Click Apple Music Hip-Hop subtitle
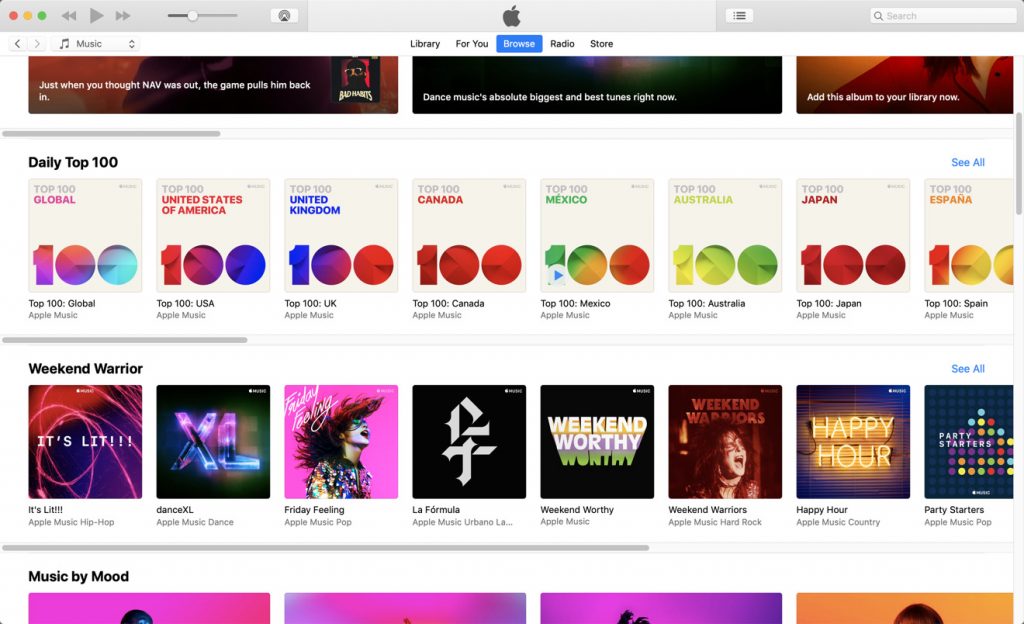 [x=71, y=522]
